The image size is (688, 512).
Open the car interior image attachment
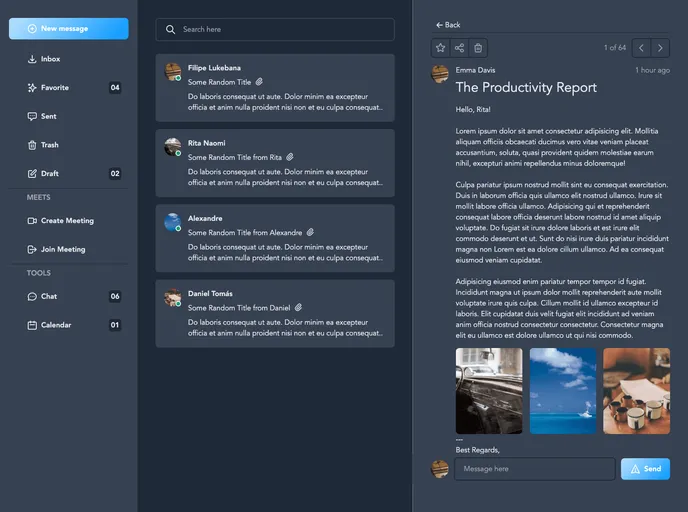click(489, 391)
